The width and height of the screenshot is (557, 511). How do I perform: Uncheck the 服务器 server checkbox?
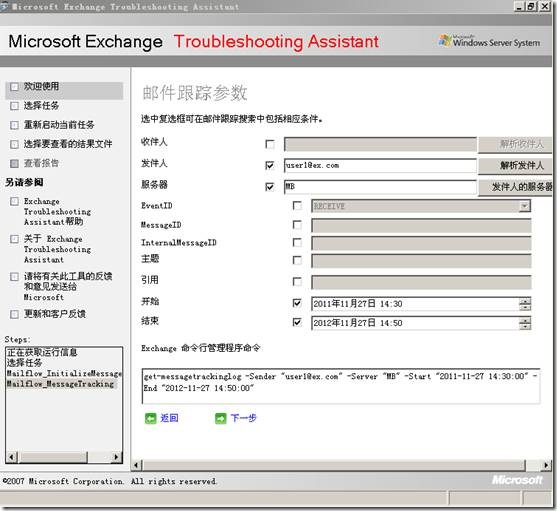(x=270, y=187)
